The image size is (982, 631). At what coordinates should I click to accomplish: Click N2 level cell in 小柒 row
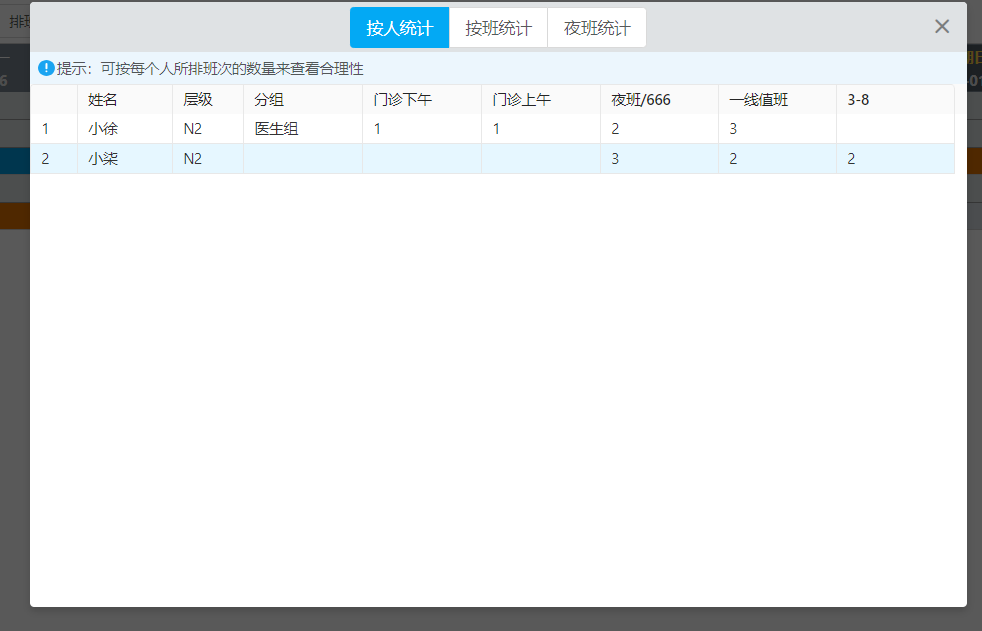point(208,158)
